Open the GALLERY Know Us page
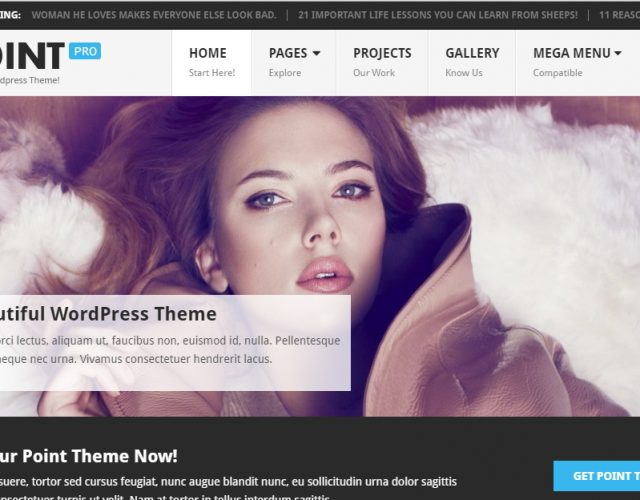 click(472, 63)
